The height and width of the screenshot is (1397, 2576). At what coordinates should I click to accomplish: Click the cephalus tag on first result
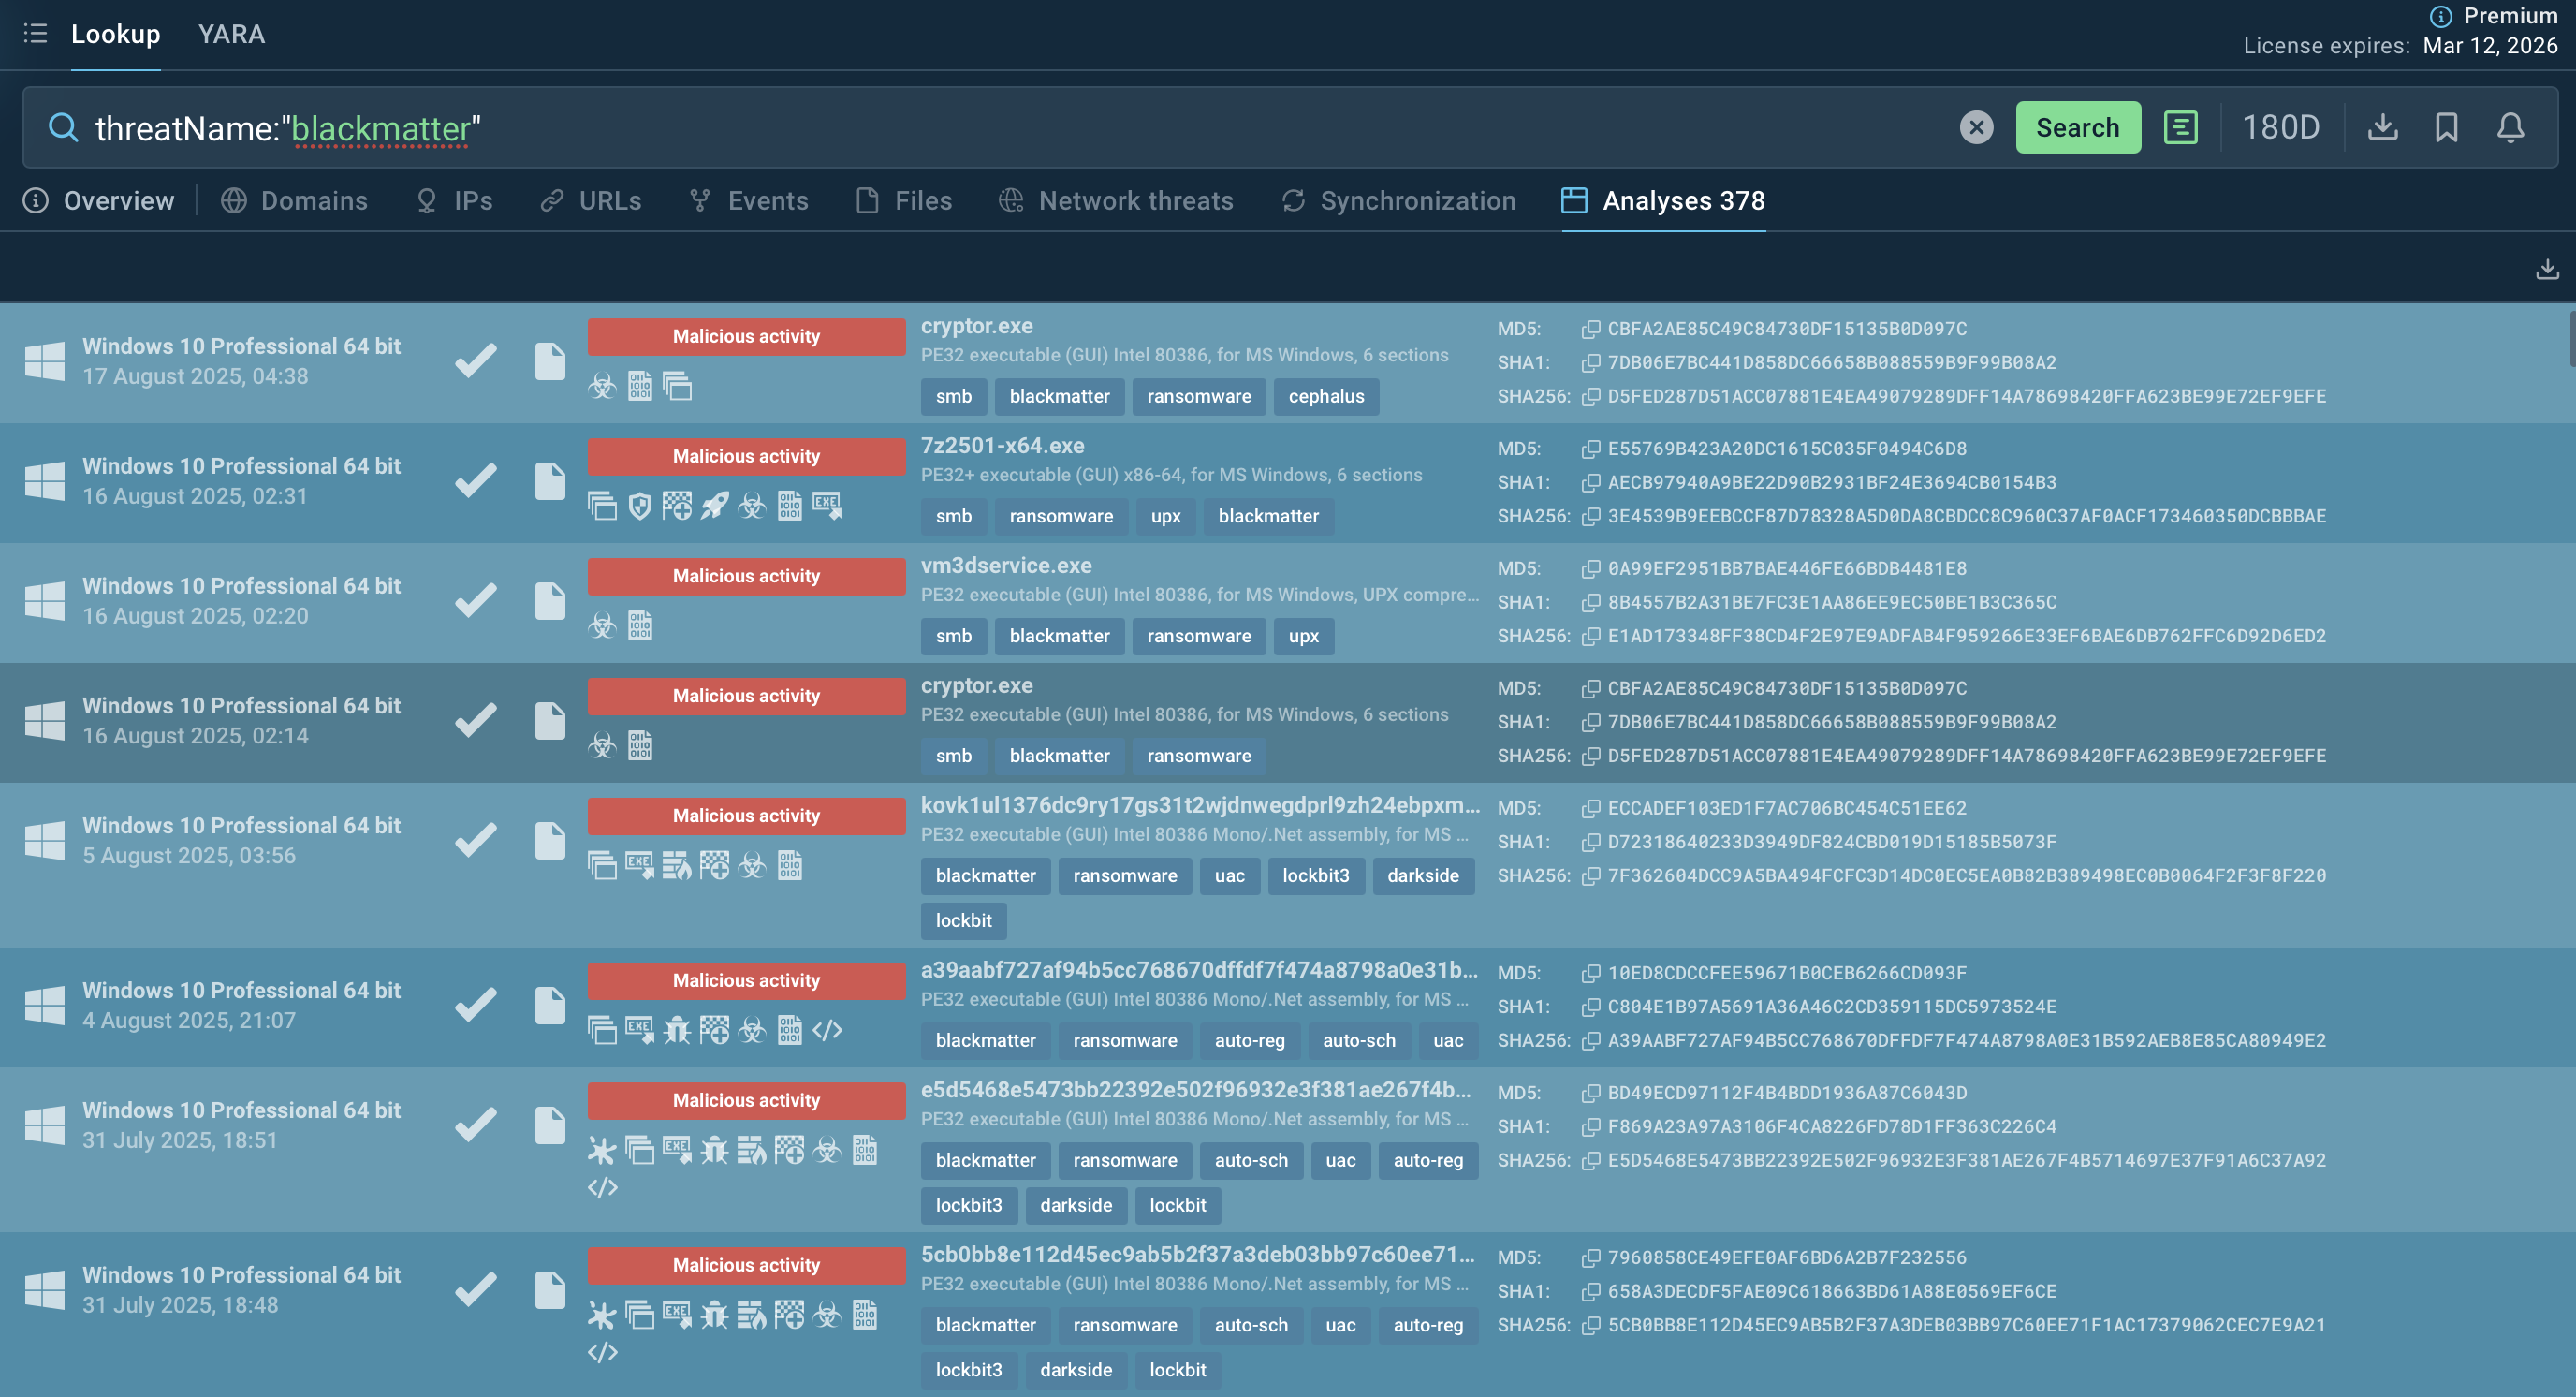click(x=1326, y=396)
